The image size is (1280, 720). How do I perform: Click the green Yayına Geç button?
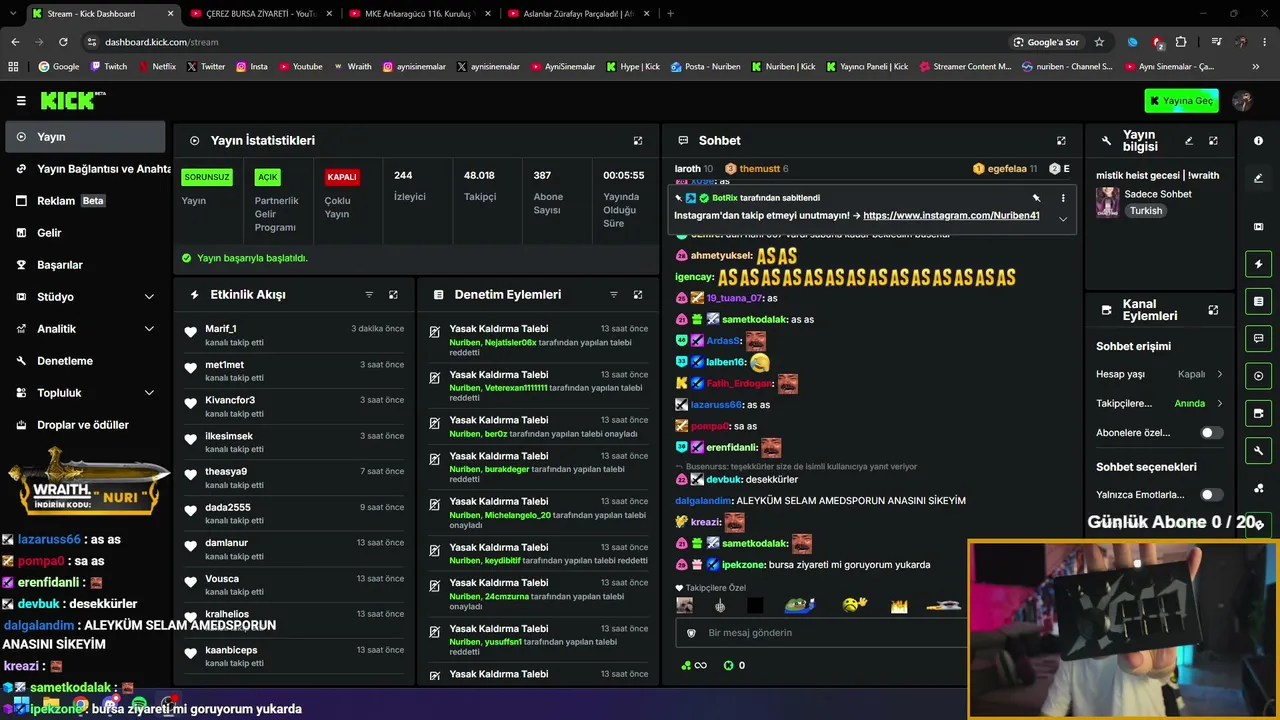[x=1182, y=100]
